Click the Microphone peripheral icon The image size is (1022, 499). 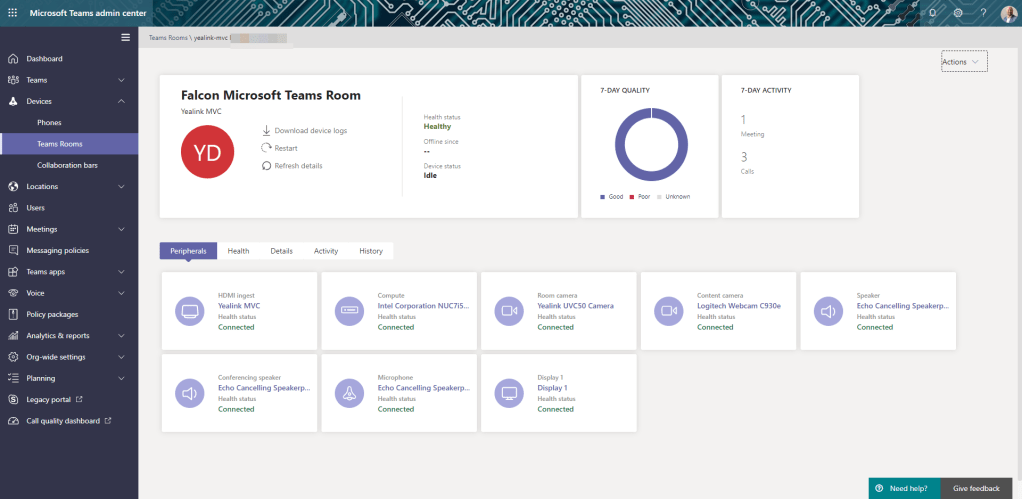tap(349, 393)
